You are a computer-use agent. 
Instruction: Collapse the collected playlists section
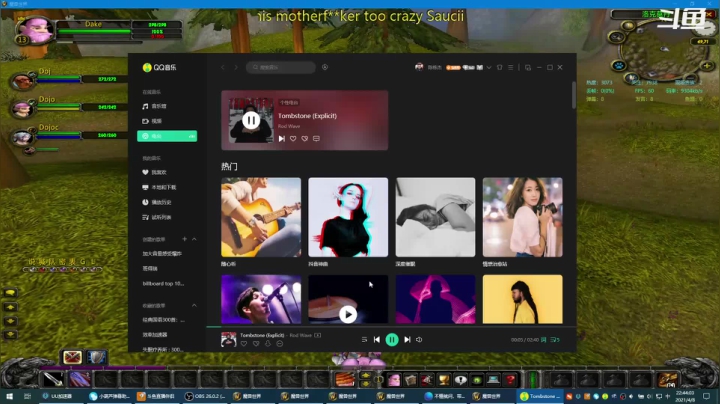[x=194, y=305]
